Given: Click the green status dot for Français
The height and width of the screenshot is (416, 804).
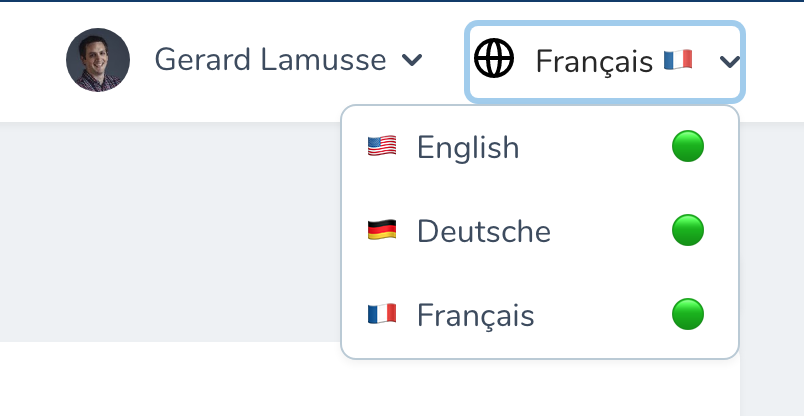Looking at the screenshot, I should coord(688,314).
